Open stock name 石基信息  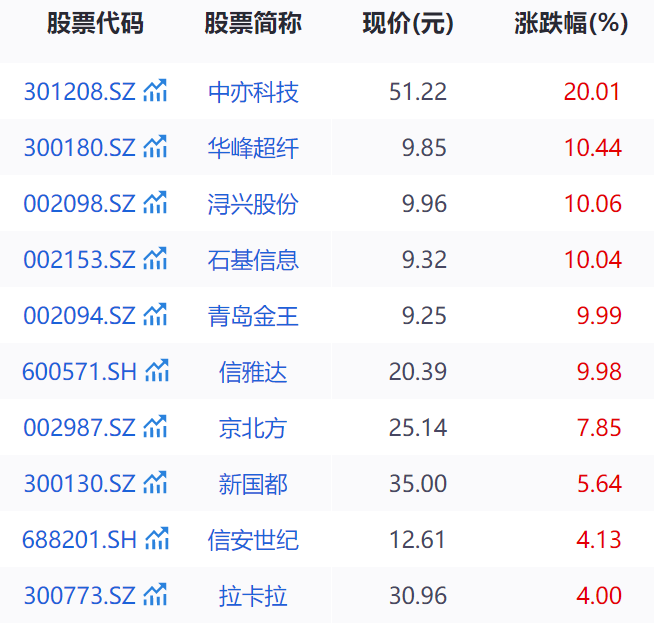pyautogui.click(x=253, y=260)
